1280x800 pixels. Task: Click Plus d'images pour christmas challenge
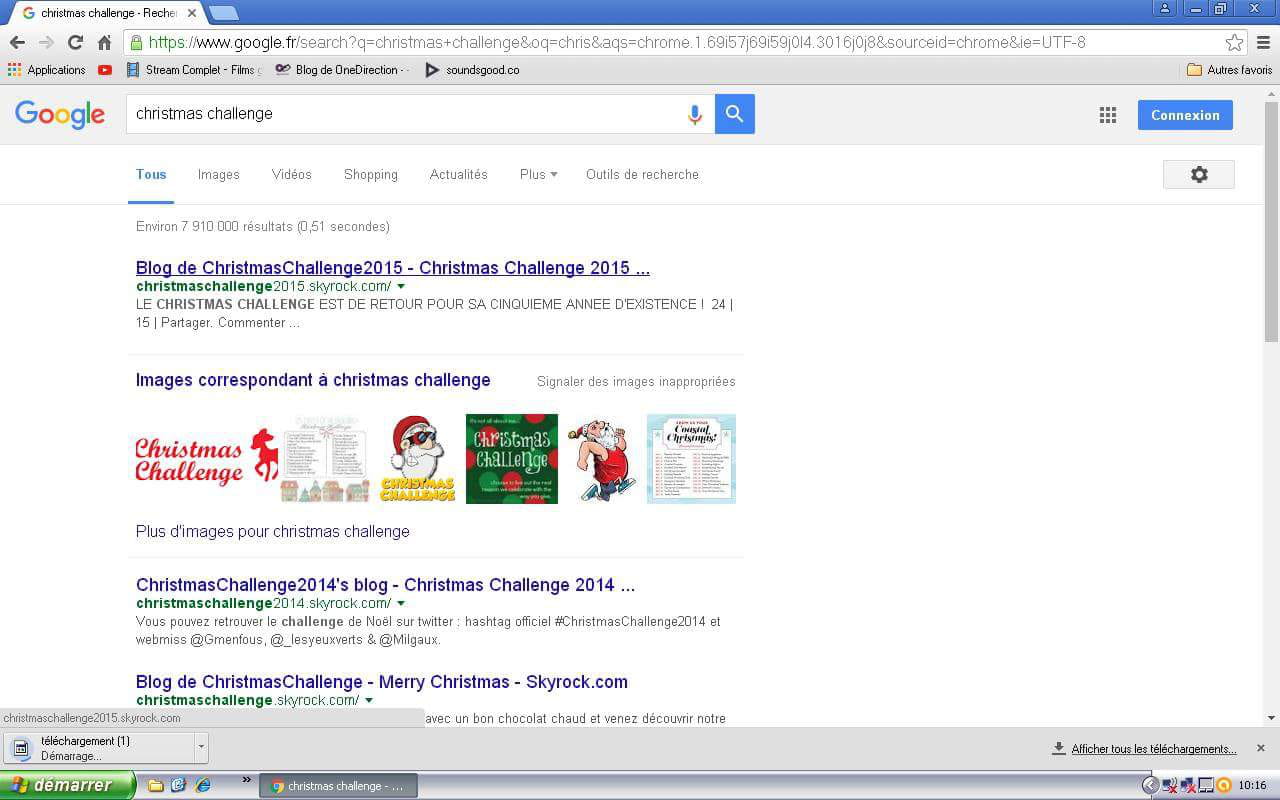(273, 531)
